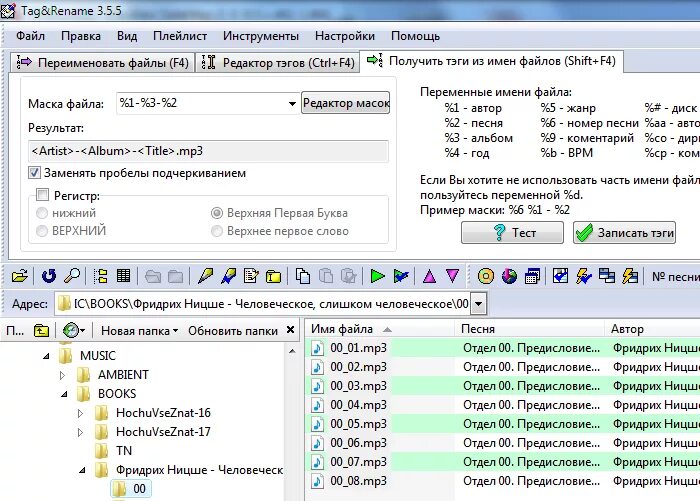Image resolution: width=700 pixels, height=501 pixels.
Task: Expand the HochuVseZnat-16 folder
Action: (x=80, y=413)
